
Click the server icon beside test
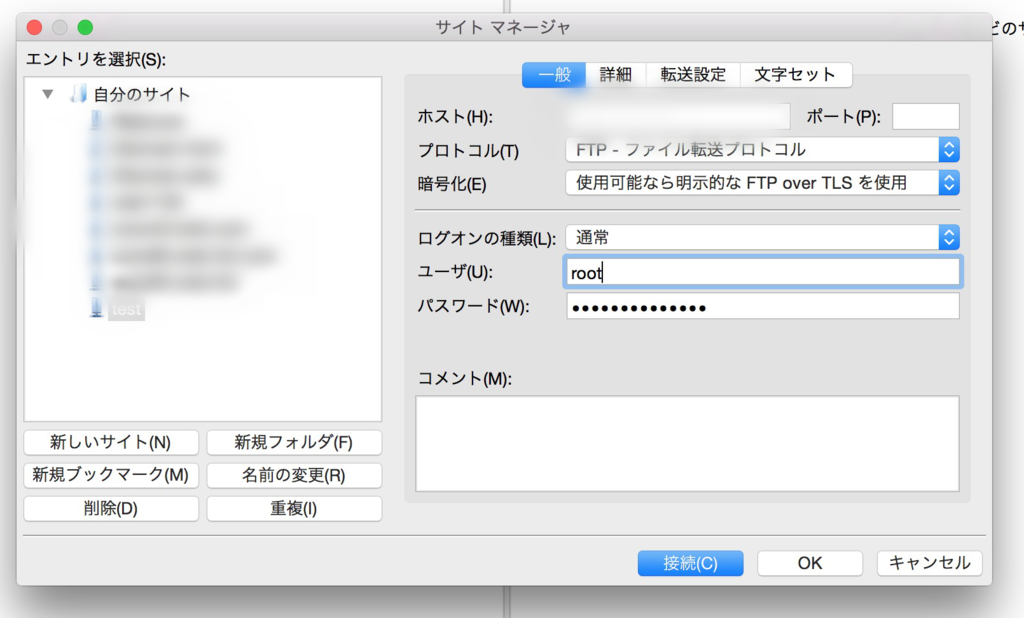tap(96, 308)
